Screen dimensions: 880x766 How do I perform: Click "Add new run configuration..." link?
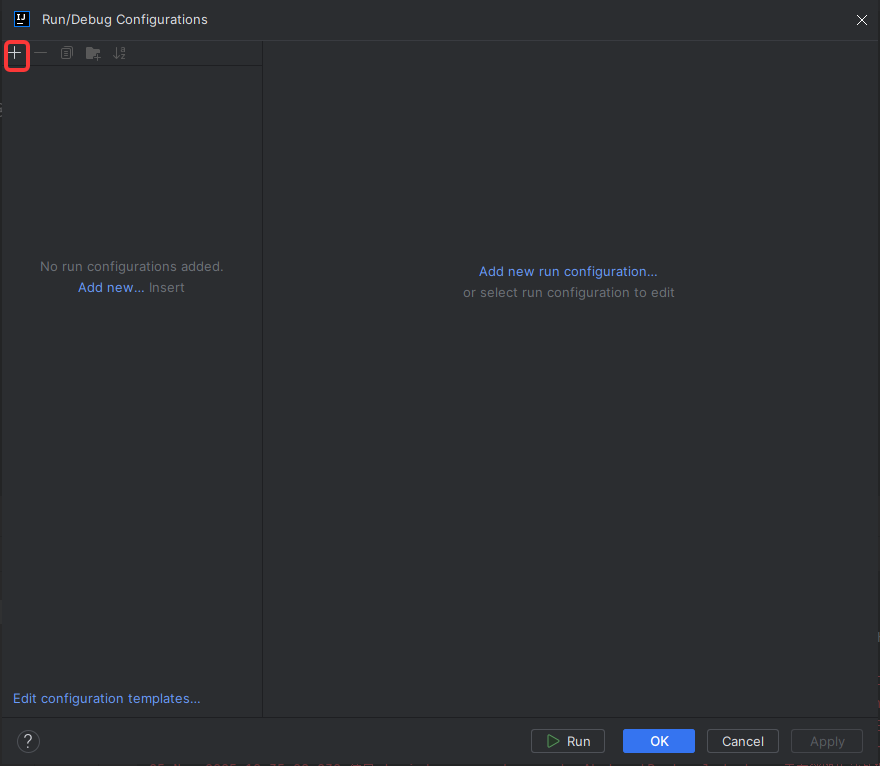[568, 271]
